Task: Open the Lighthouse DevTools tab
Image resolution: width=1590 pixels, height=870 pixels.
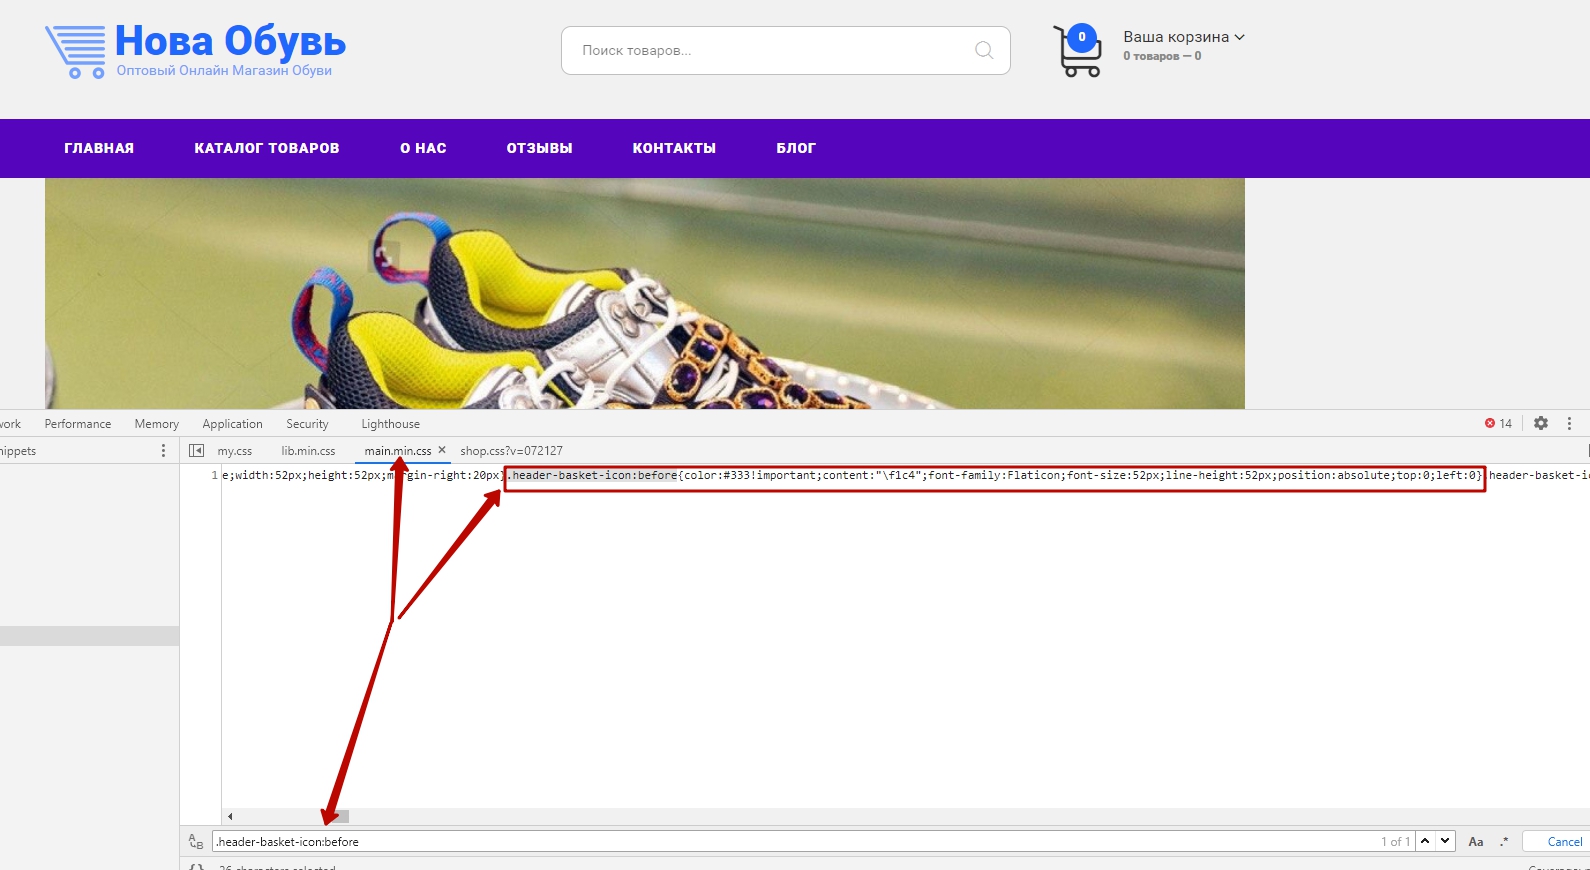Action: [x=390, y=424]
